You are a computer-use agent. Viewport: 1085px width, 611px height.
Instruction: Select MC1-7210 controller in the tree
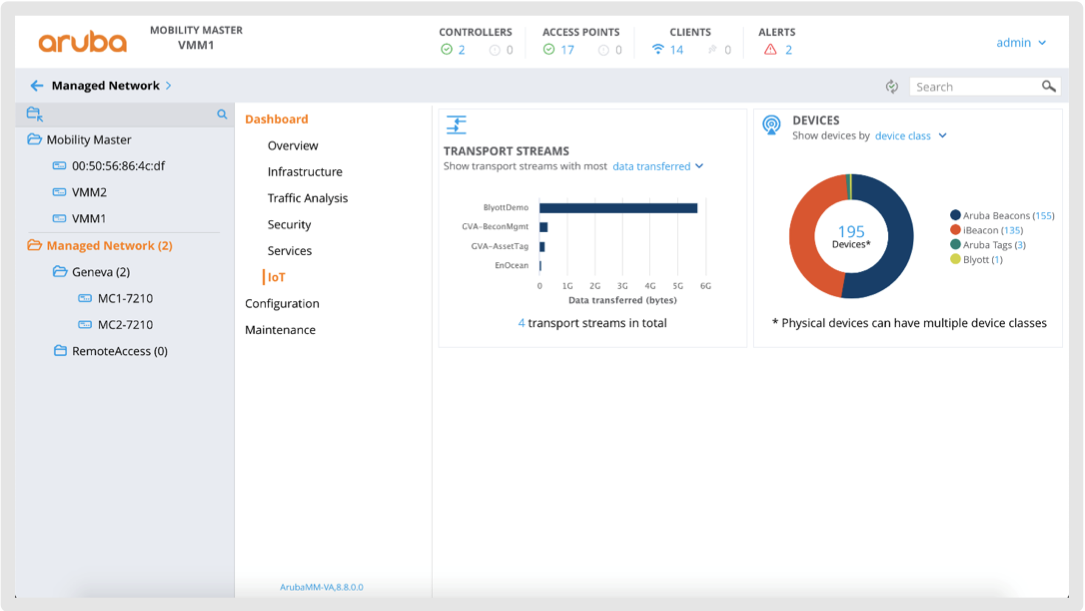(x=125, y=298)
